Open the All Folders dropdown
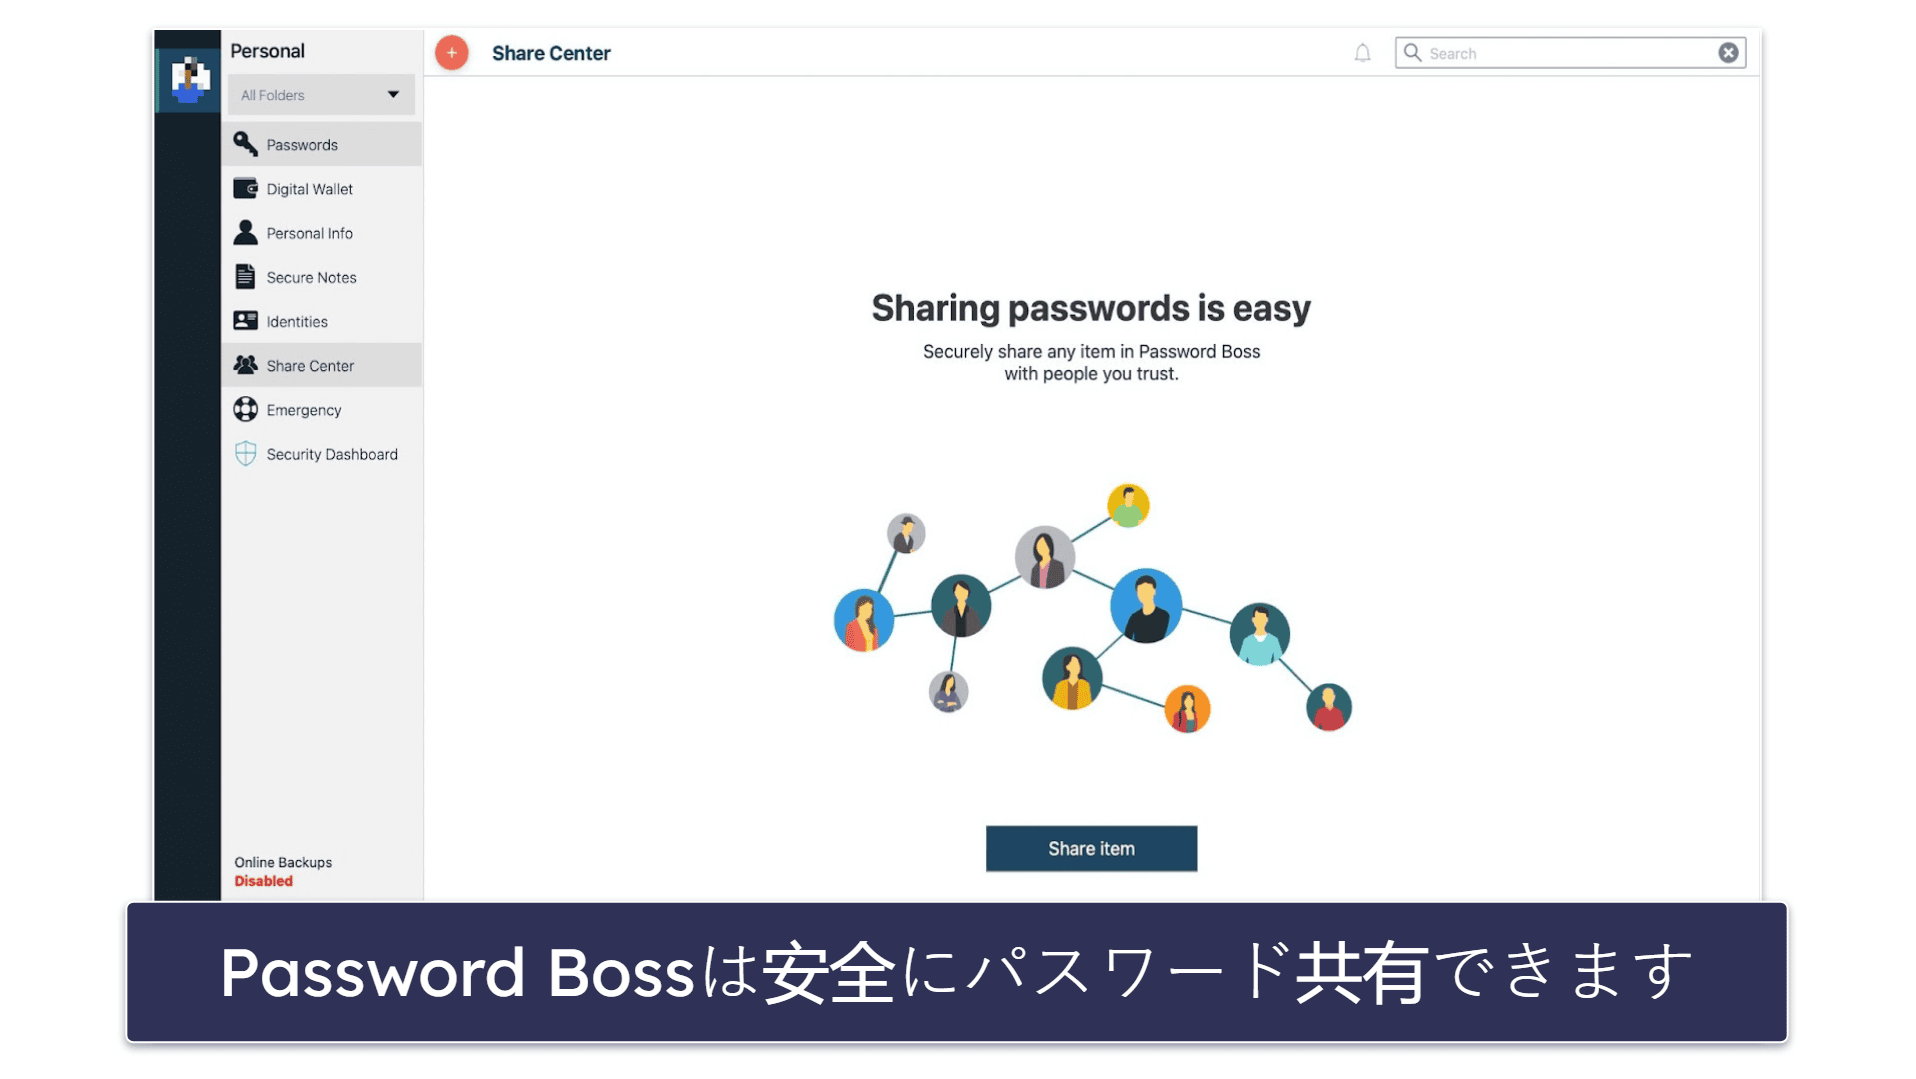Viewport: 1916px width, 1079px height. pyautogui.click(x=320, y=95)
